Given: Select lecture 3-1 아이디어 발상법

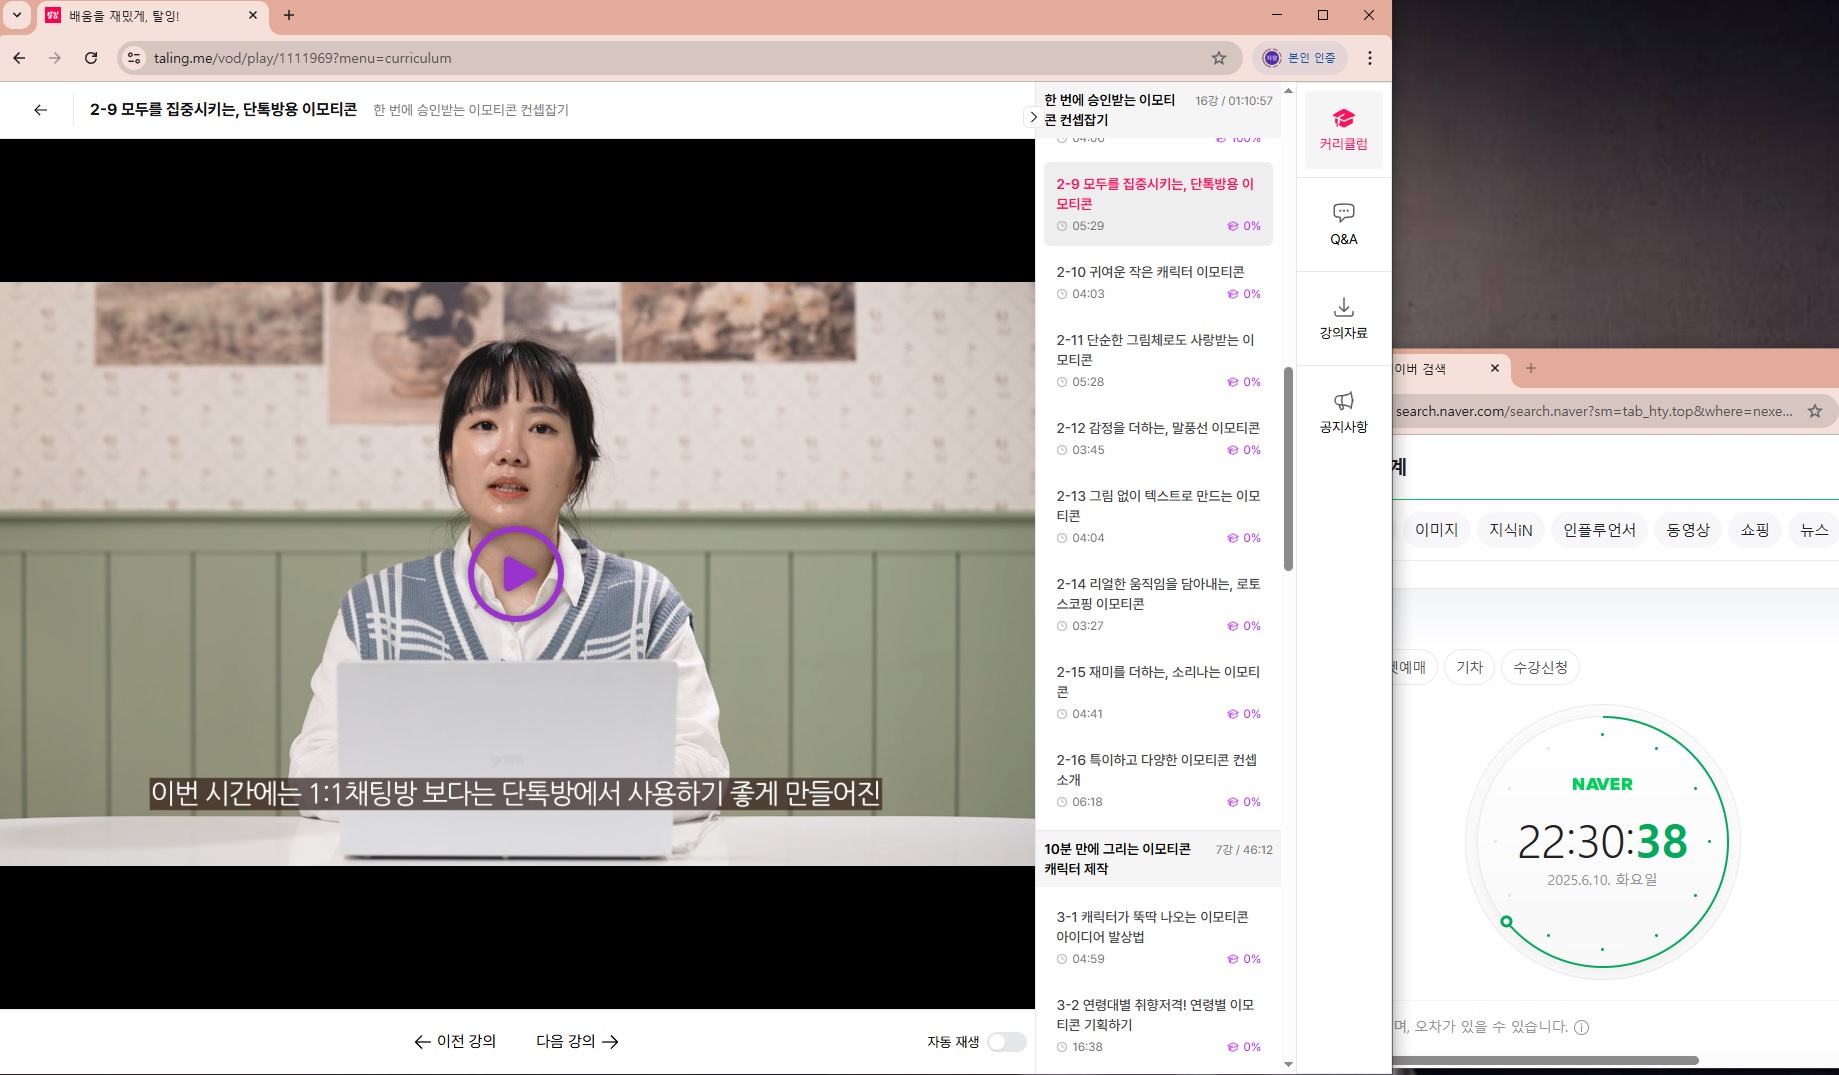Looking at the screenshot, I should click(1158, 937).
